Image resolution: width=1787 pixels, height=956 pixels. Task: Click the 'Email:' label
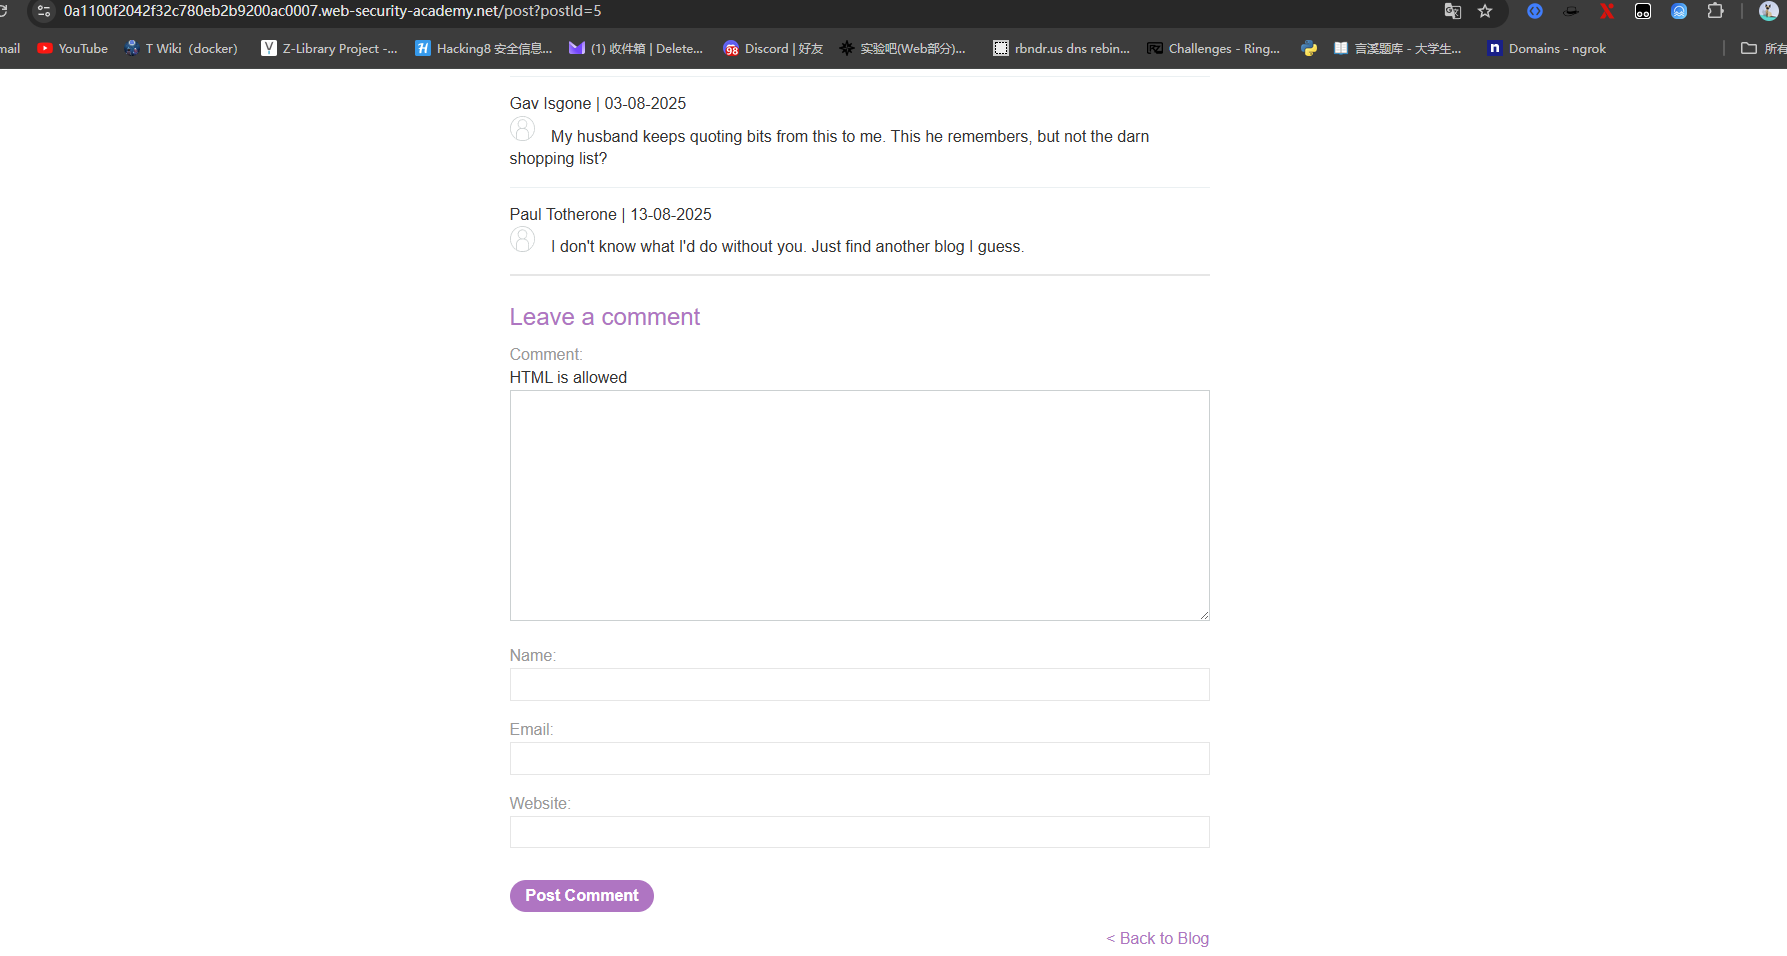tap(531, 729)
